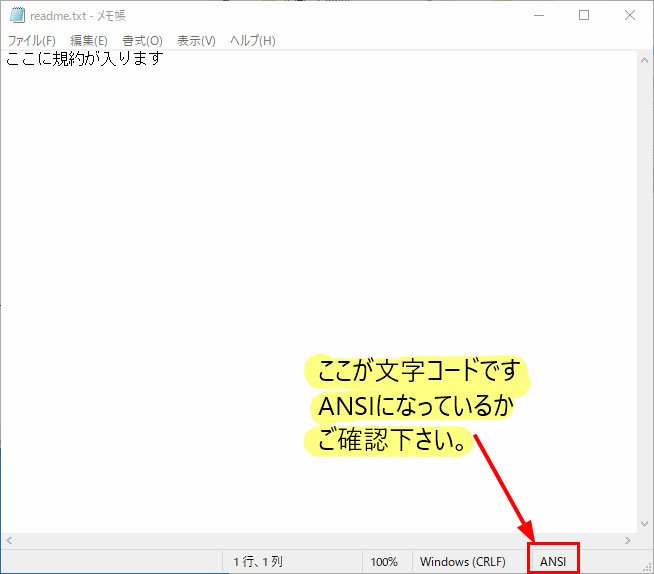Click the horizontal scrollbar left arrow

pos(9,541)
